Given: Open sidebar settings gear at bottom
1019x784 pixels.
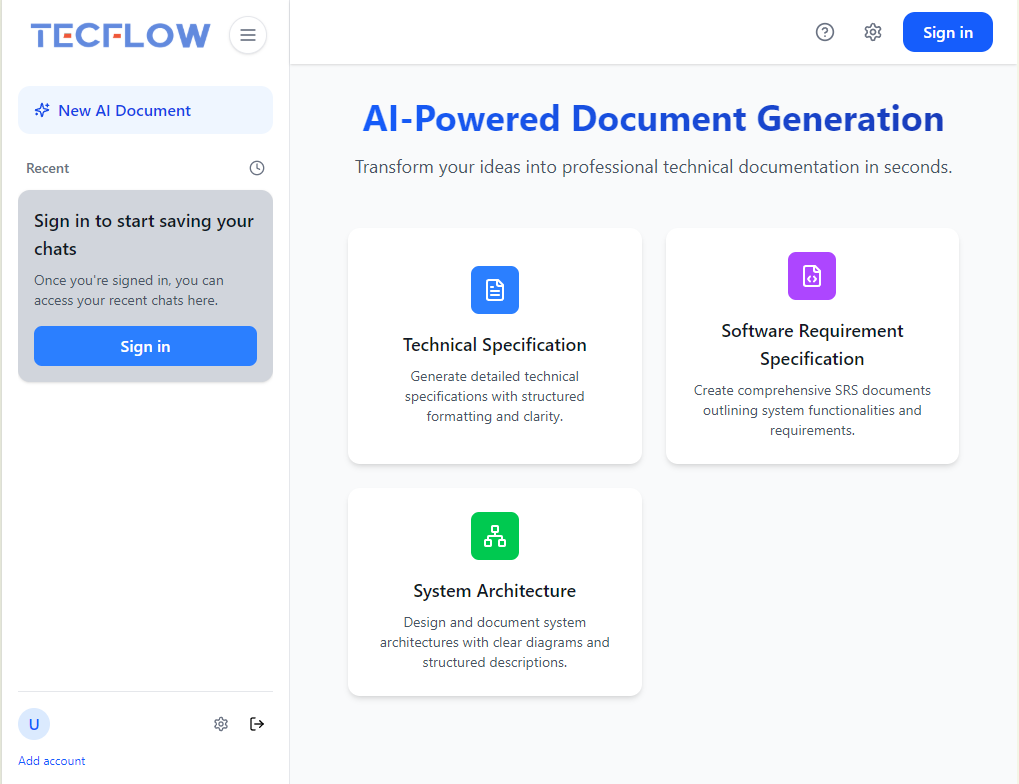Looking at the screenshot, I should pos(221,724).
